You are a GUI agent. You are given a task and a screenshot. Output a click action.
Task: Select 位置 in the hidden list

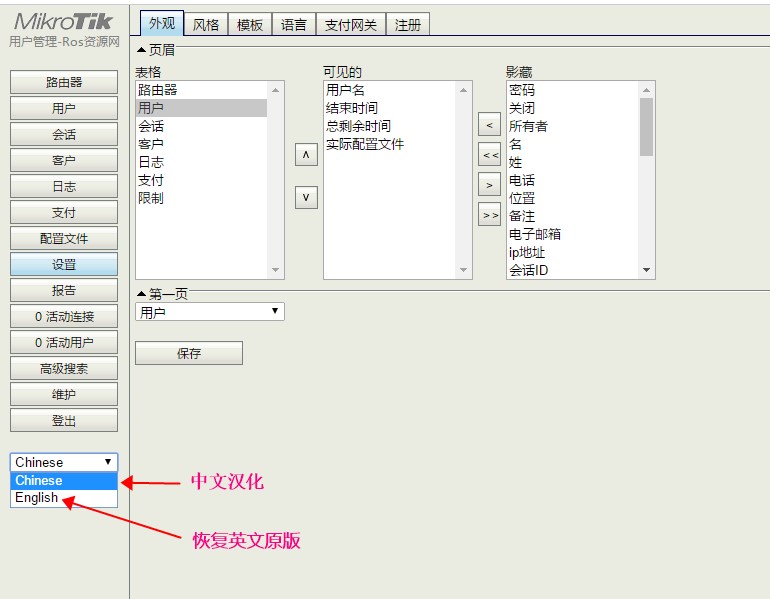[573, 198]
